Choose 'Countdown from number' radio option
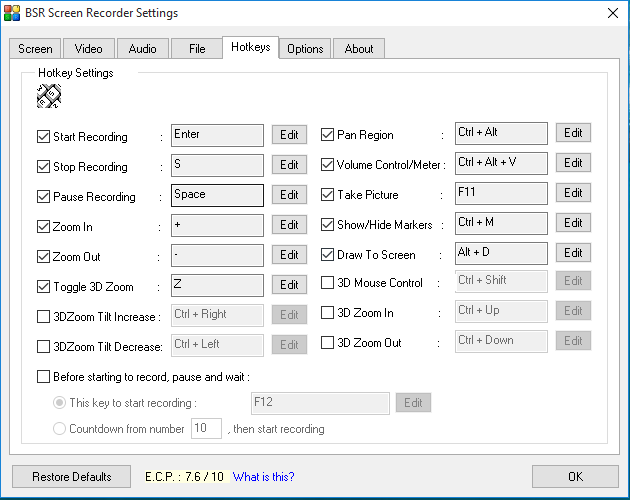Viewport: 630px width, 500px height. tap(59, 428)
